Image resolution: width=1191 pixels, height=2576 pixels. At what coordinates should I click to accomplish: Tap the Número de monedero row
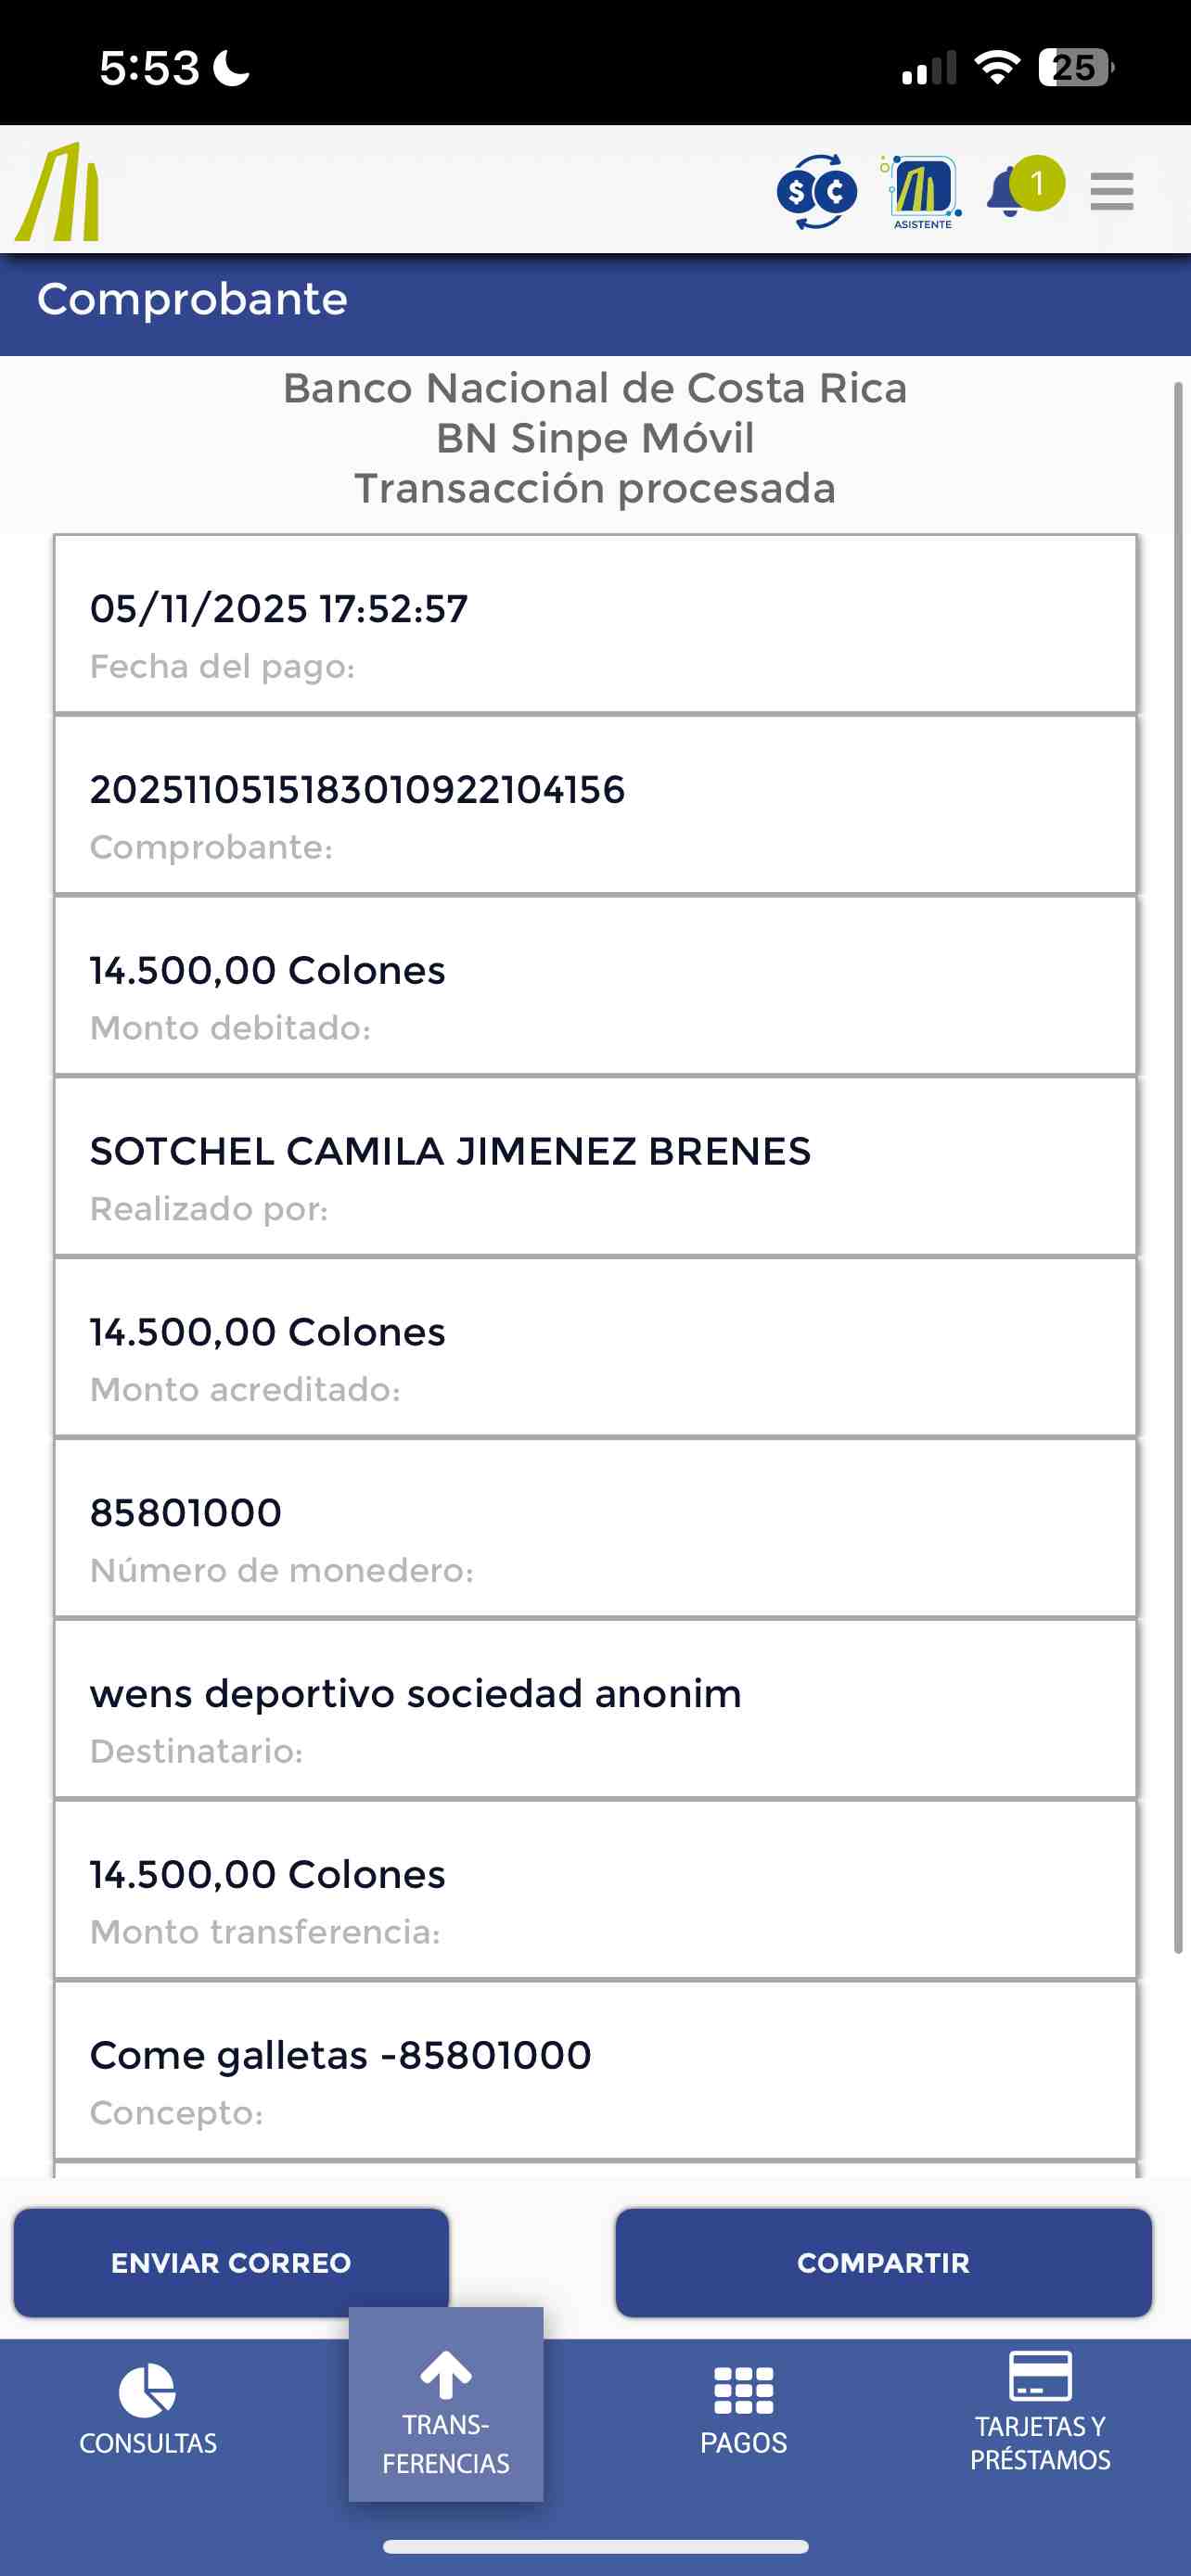595,1529
